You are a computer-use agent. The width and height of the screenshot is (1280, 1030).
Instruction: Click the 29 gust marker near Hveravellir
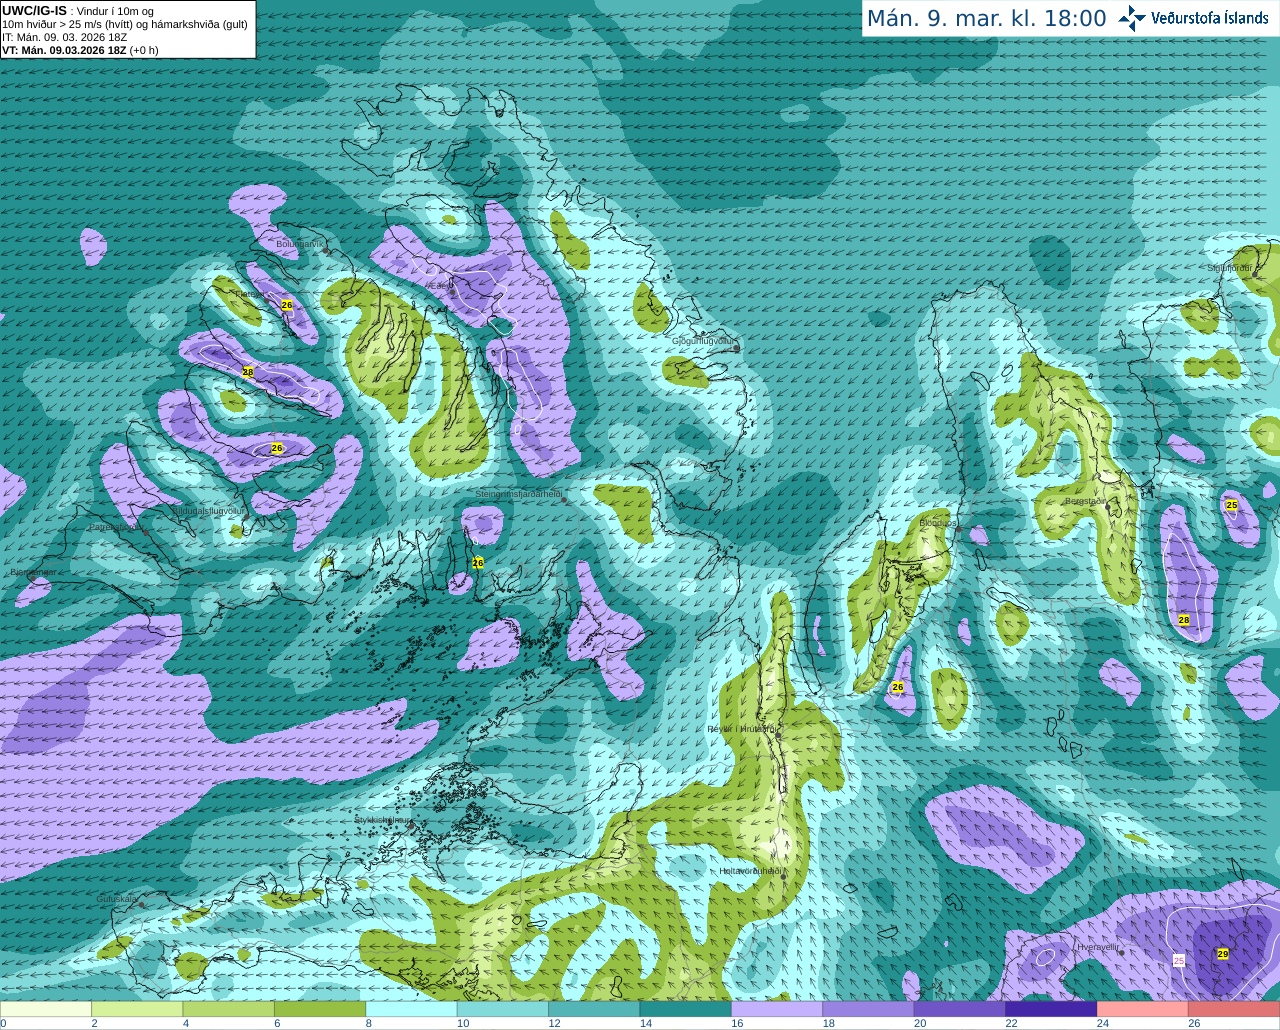click(x=1223, y=954)
